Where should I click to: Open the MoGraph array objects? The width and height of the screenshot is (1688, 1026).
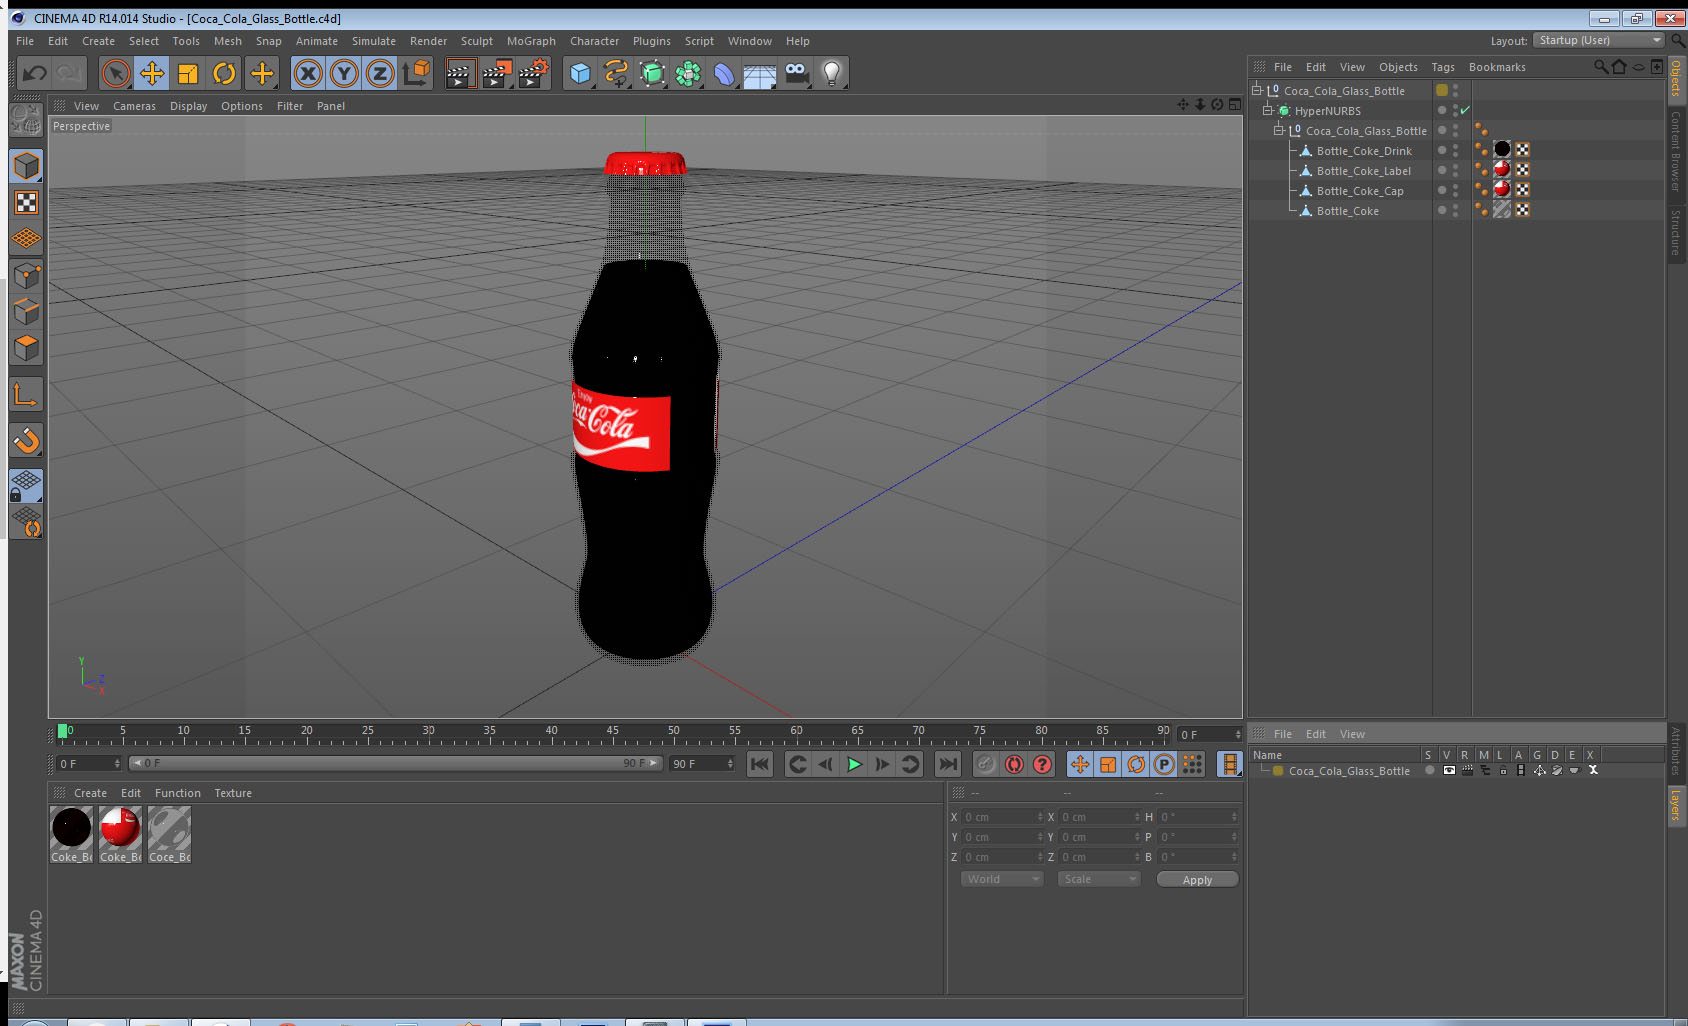[x=688, y=73]
